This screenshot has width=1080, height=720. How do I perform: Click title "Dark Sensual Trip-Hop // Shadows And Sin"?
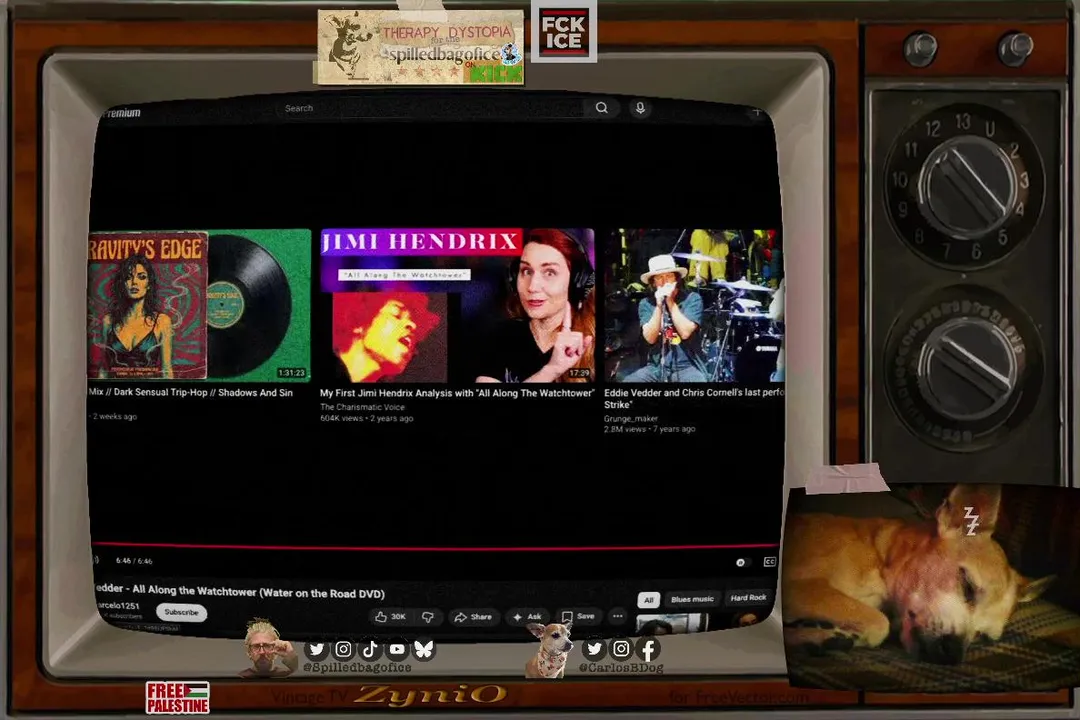203,392
